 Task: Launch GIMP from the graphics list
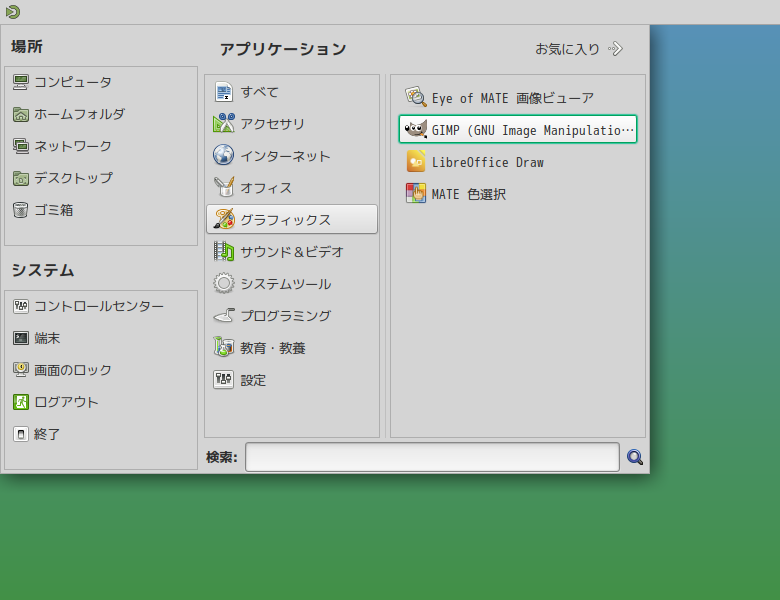coord(518,129)
